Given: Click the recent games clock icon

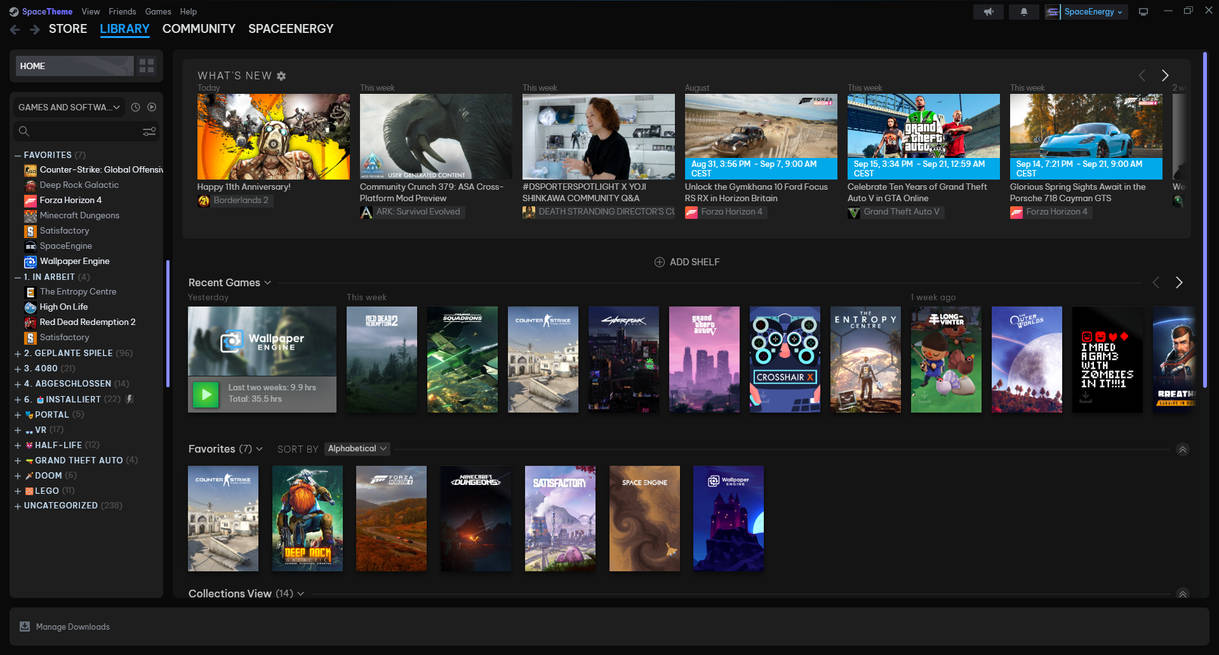Looking at the screenshot, I should [135, 107].
